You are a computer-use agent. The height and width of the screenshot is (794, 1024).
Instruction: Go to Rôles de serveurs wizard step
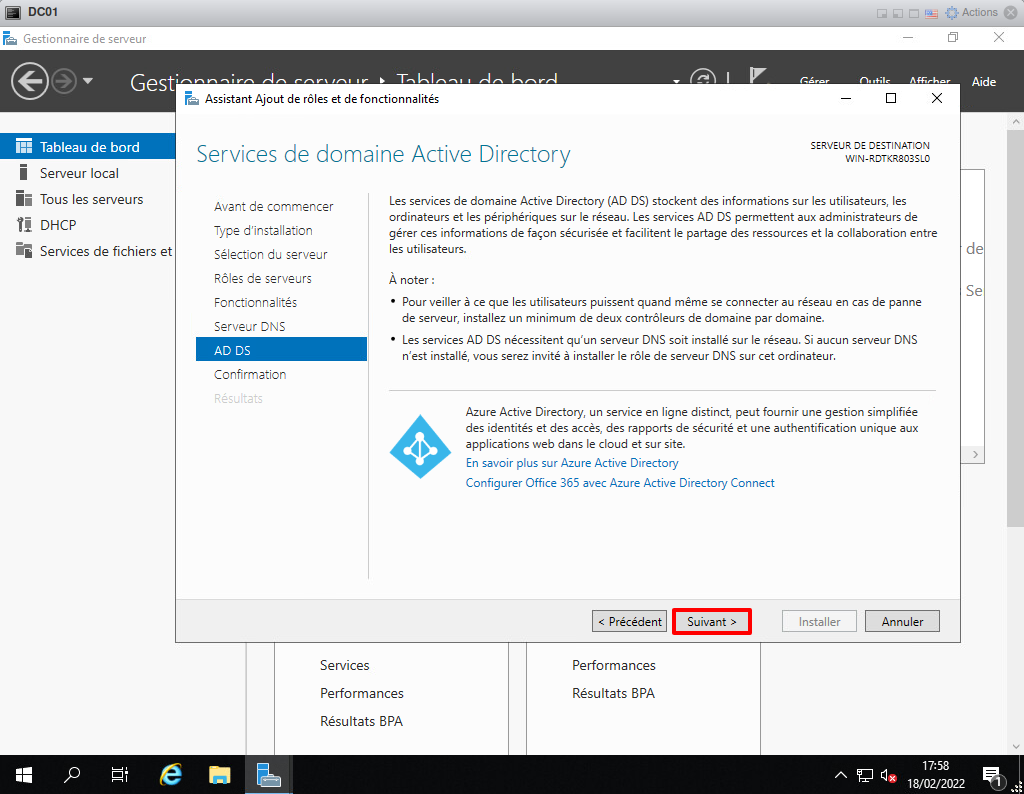(263, 278)
